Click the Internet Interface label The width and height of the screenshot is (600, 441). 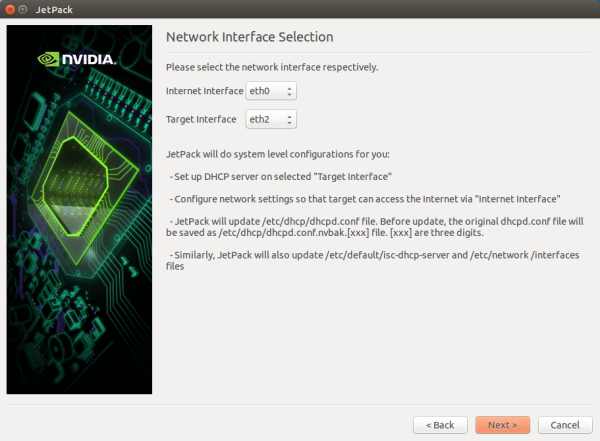[204, 91]
